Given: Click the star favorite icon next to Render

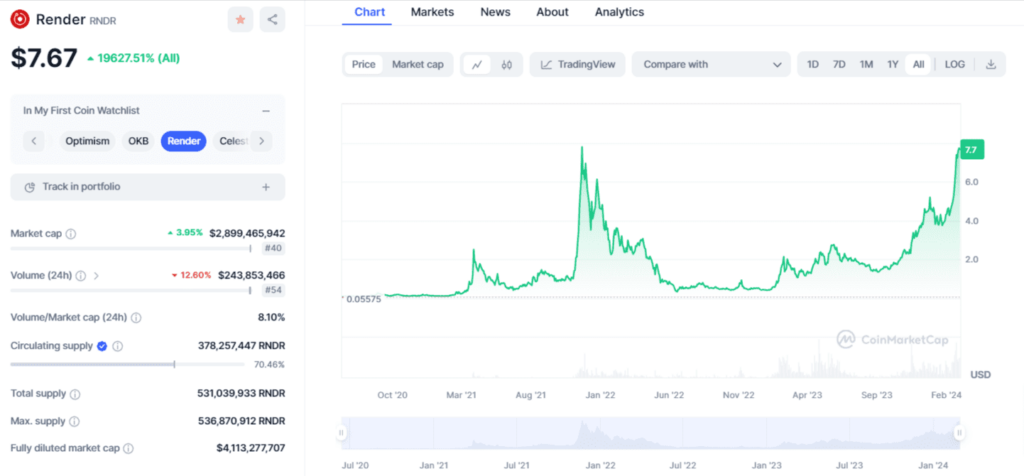Looking at the screenshot, I should tap(240, 19).
